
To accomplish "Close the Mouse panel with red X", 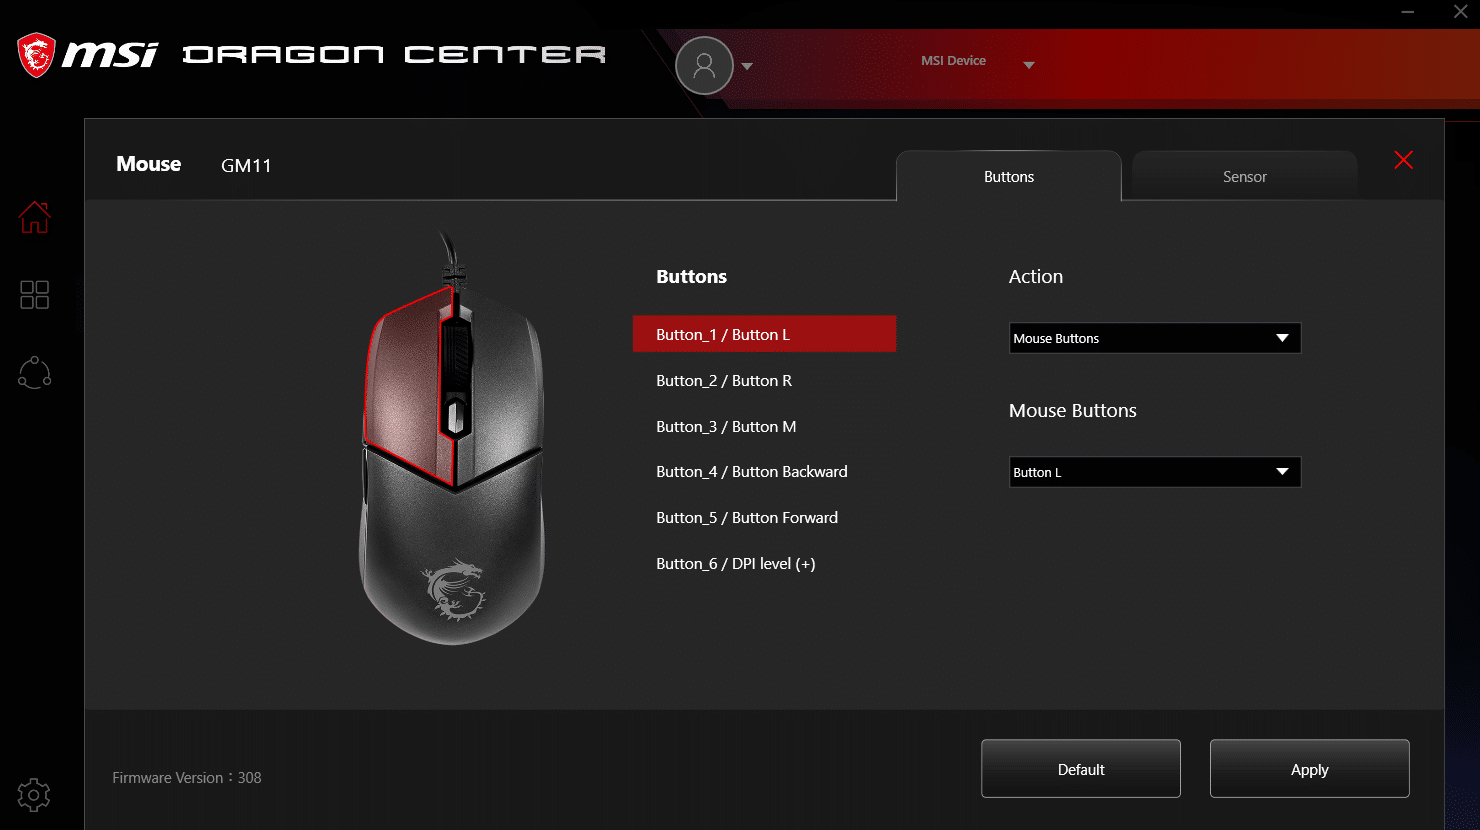I will pyautogui.click(x=1404, y=160).
